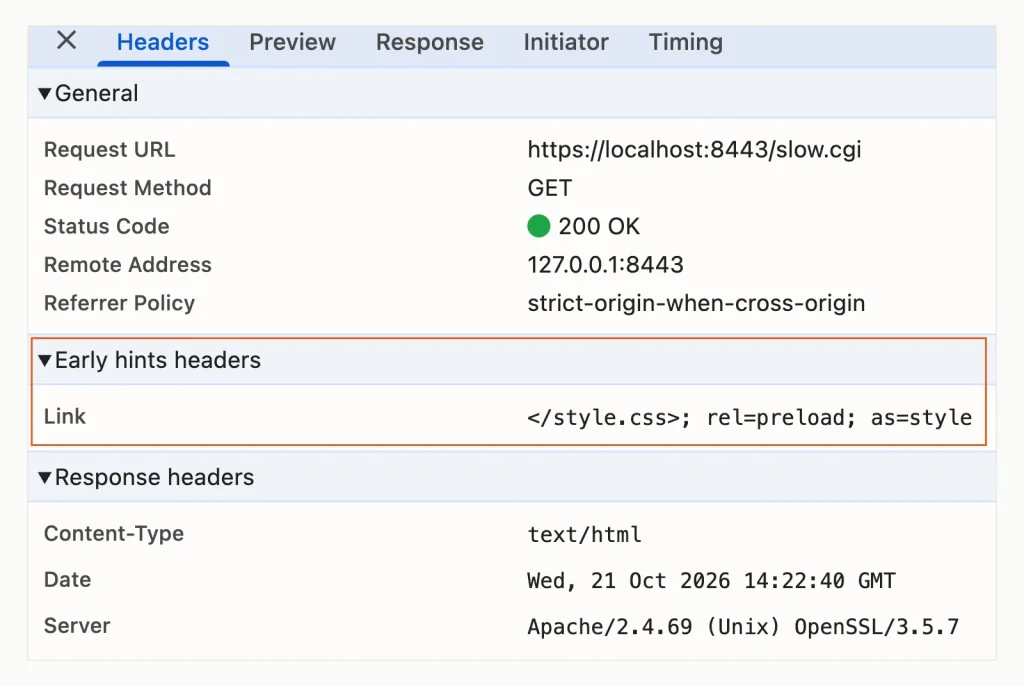Open the Timing tab
This screenshot has width=1024, height=686.
pyautogui.click(x=686, y=42)
